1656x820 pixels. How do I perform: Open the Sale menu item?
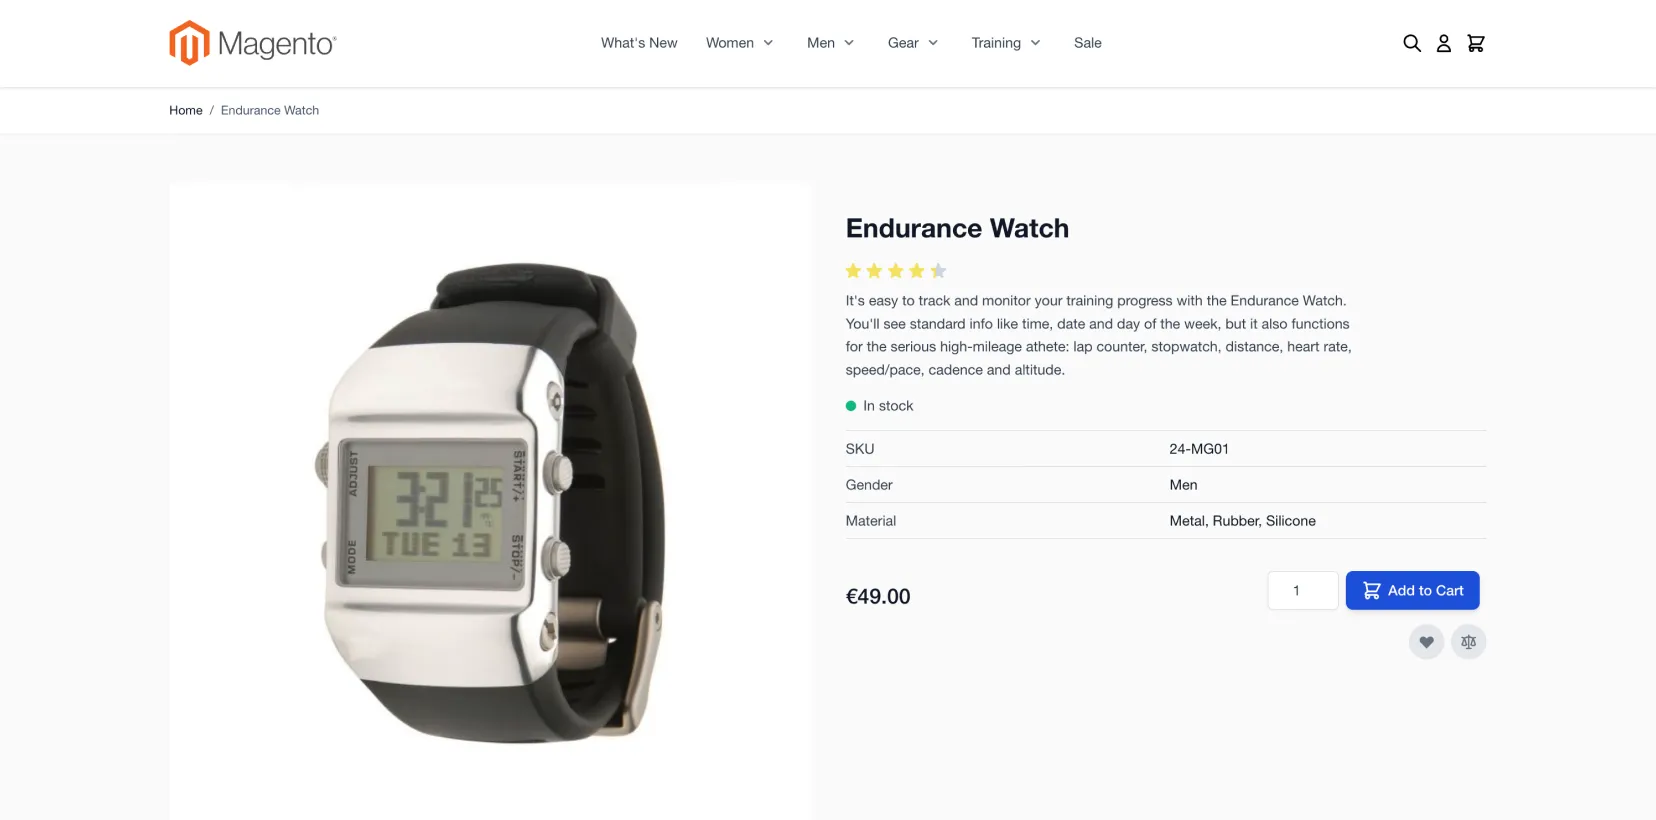[x=1087, y=43]
